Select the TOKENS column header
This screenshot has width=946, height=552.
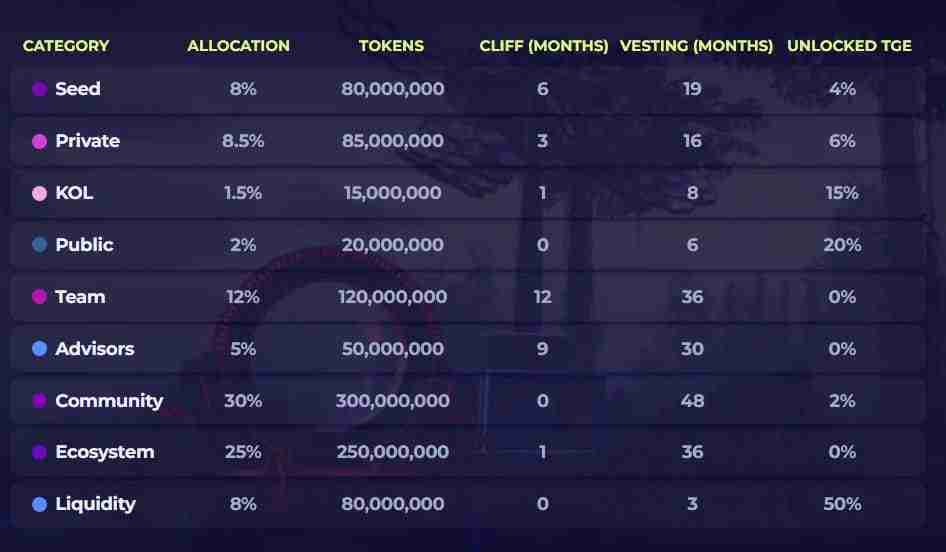392,46
